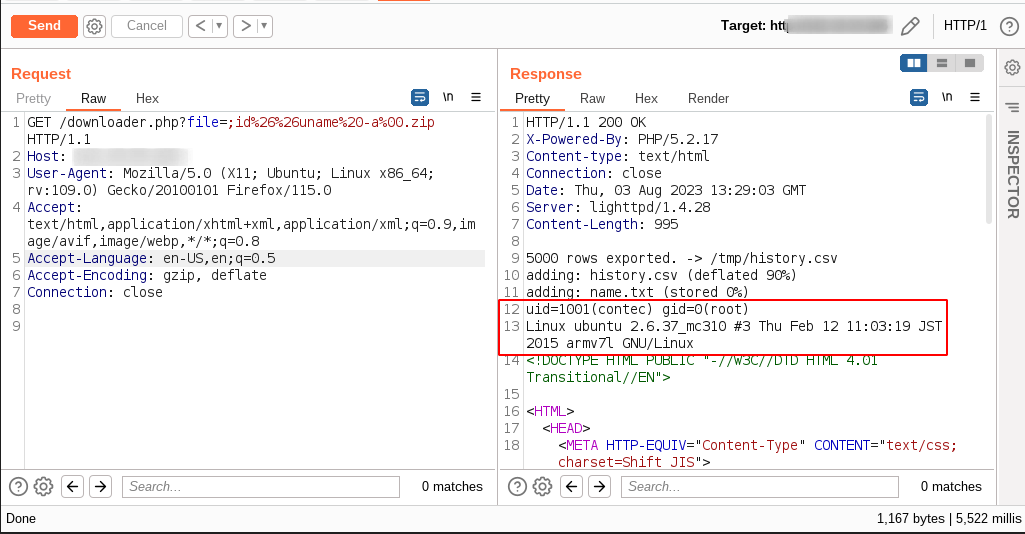Click the User-Agent header line
Image resolution: width=1025 pixels, height=534 pixels.
click(230, 182)
